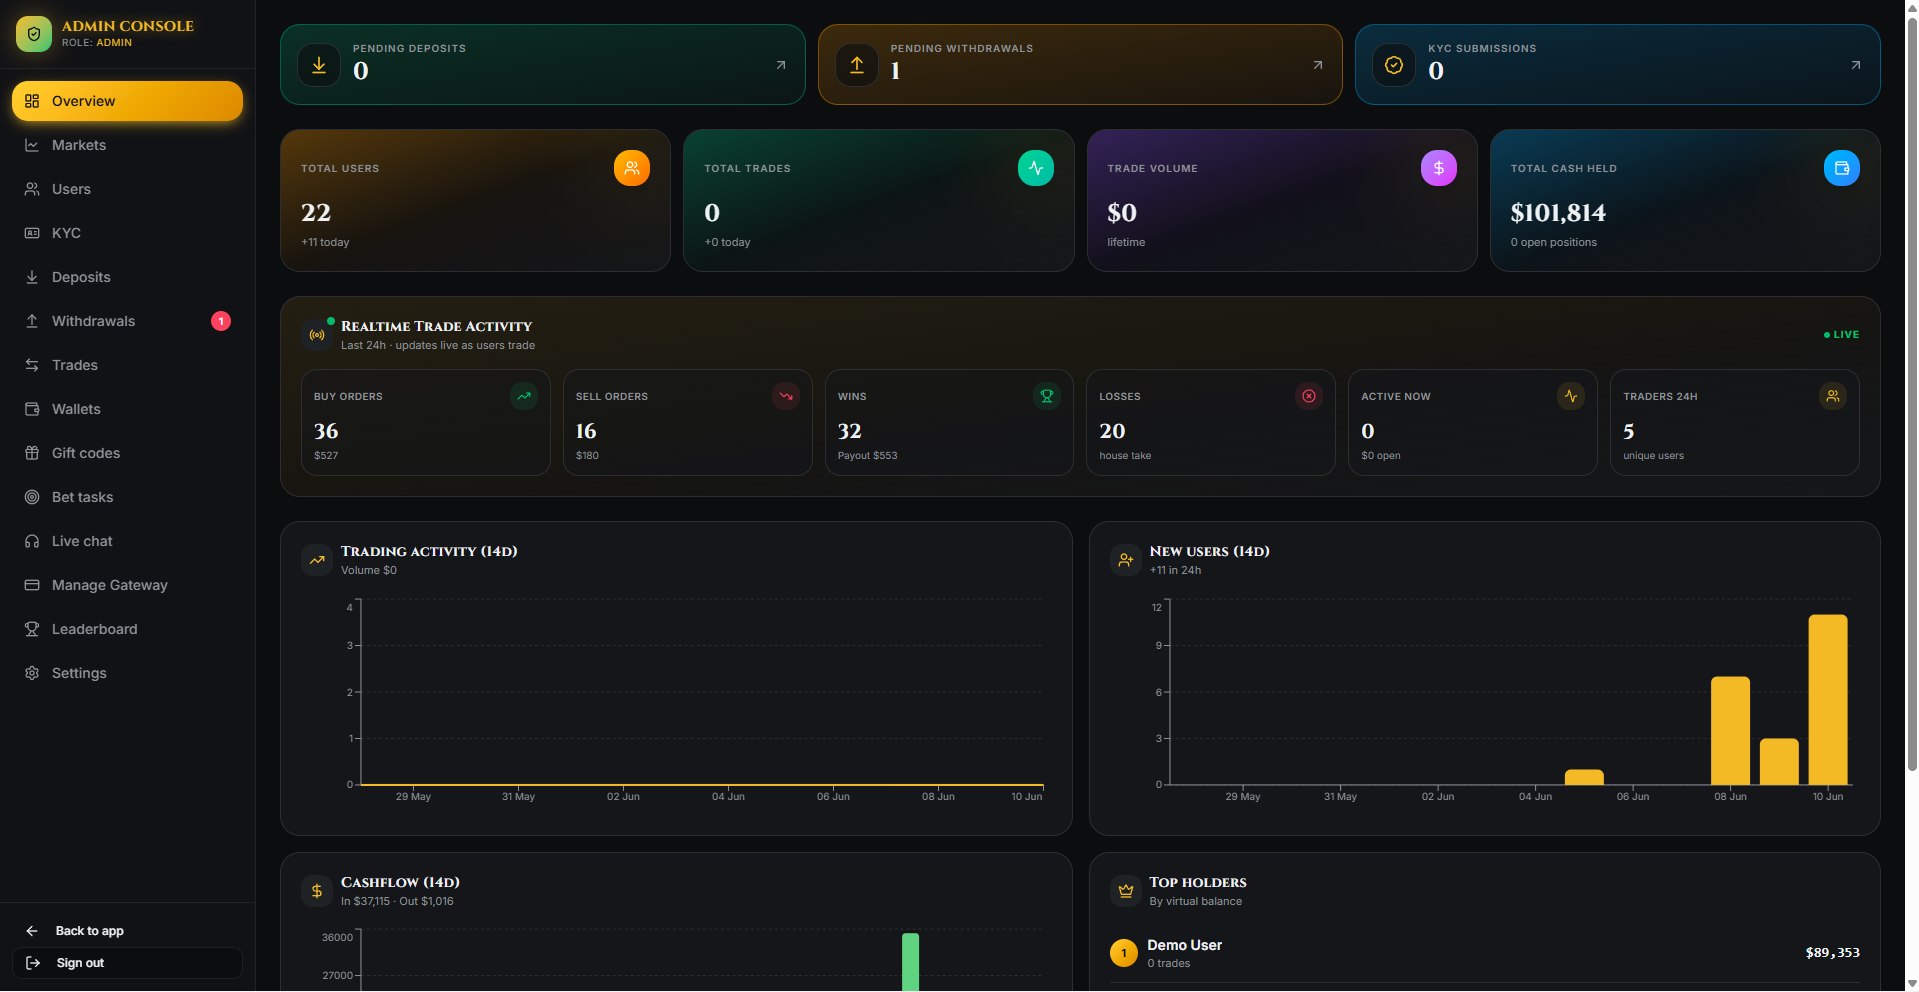Open Pending Withdrawals via arrow icon
The width and height of the screenshot is (1919, 992).
point(1318,65)
